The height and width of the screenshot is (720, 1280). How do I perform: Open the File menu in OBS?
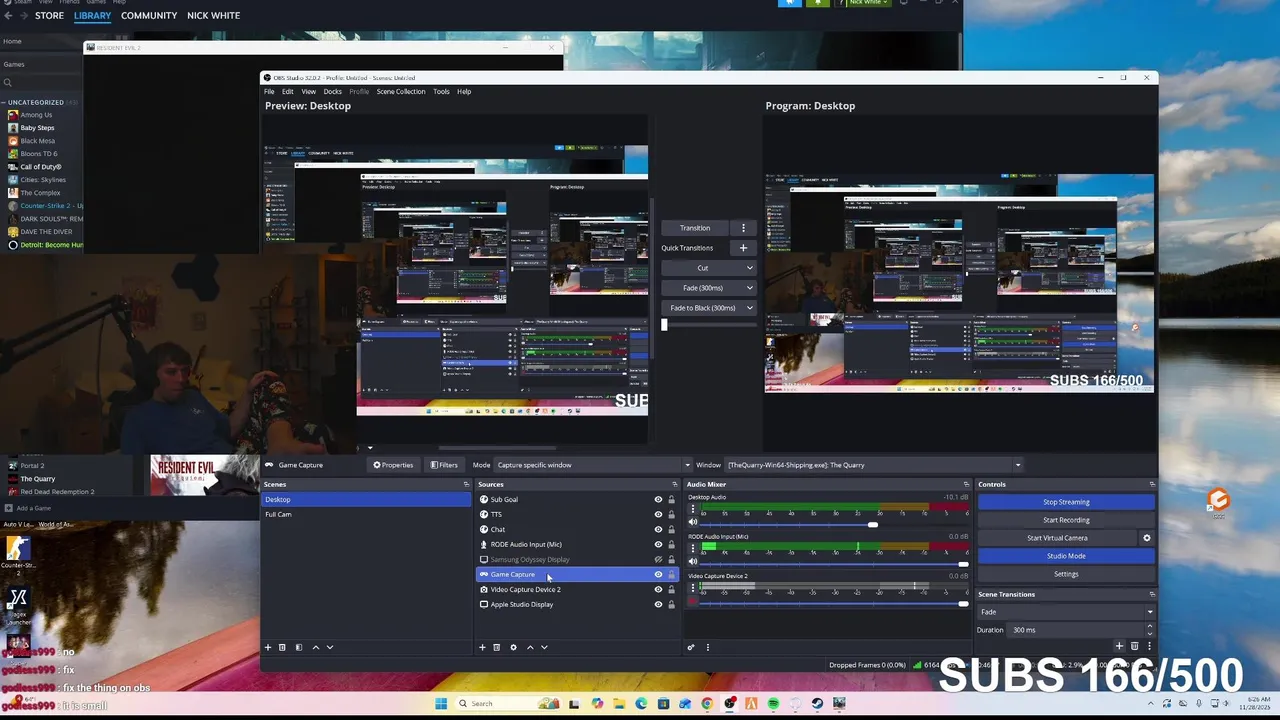(269, 91)
